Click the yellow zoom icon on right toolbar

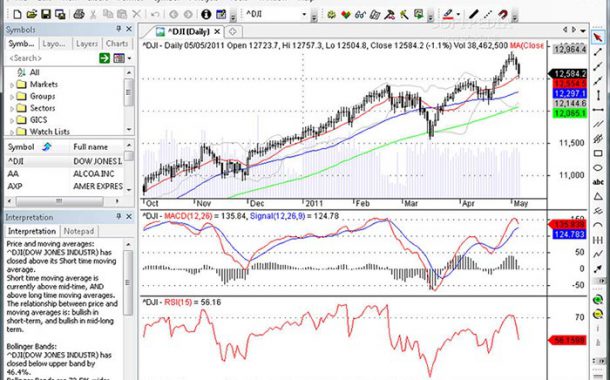coord(598,314)
